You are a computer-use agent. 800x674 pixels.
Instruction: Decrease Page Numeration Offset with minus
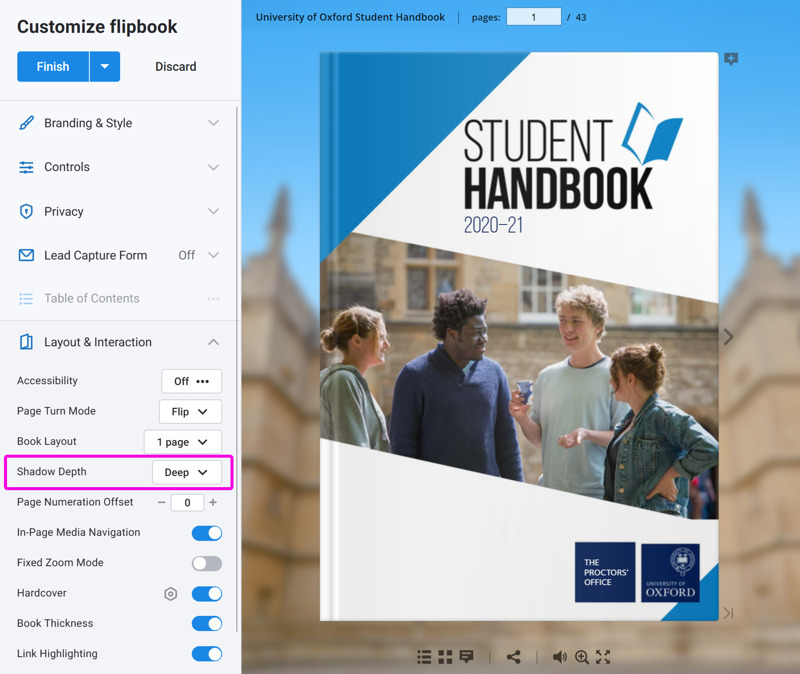(x=161, y=503)
